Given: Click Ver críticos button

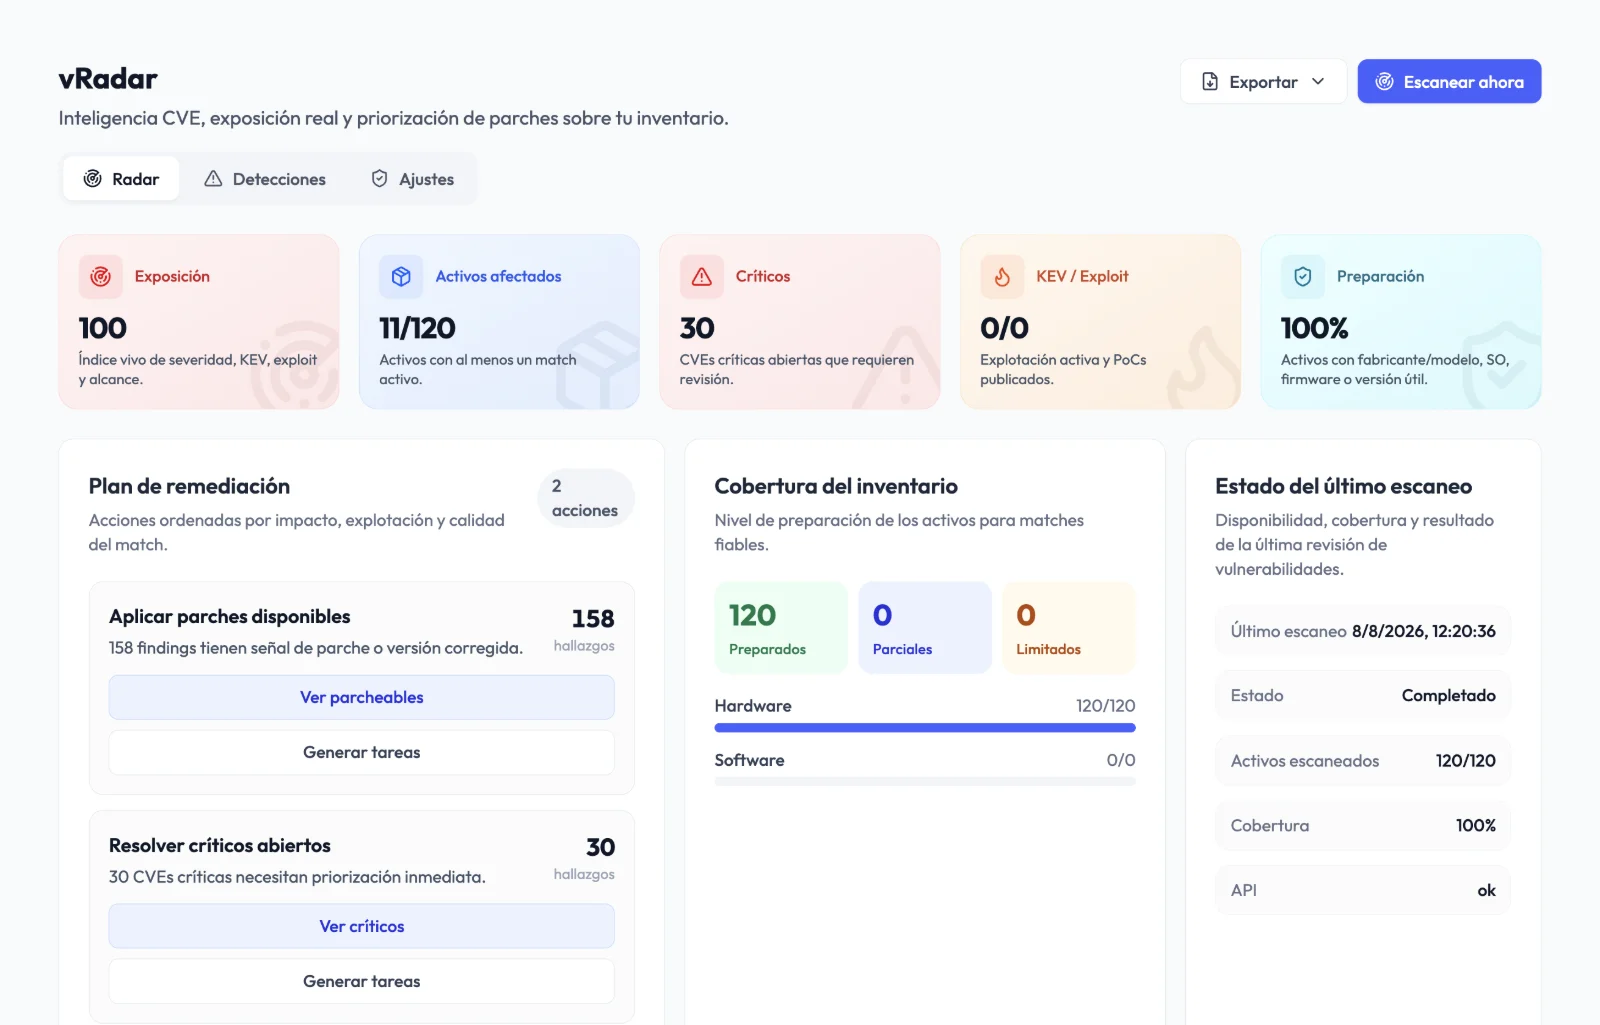Looking at the screenshot, I should click(x=362, y=926).
